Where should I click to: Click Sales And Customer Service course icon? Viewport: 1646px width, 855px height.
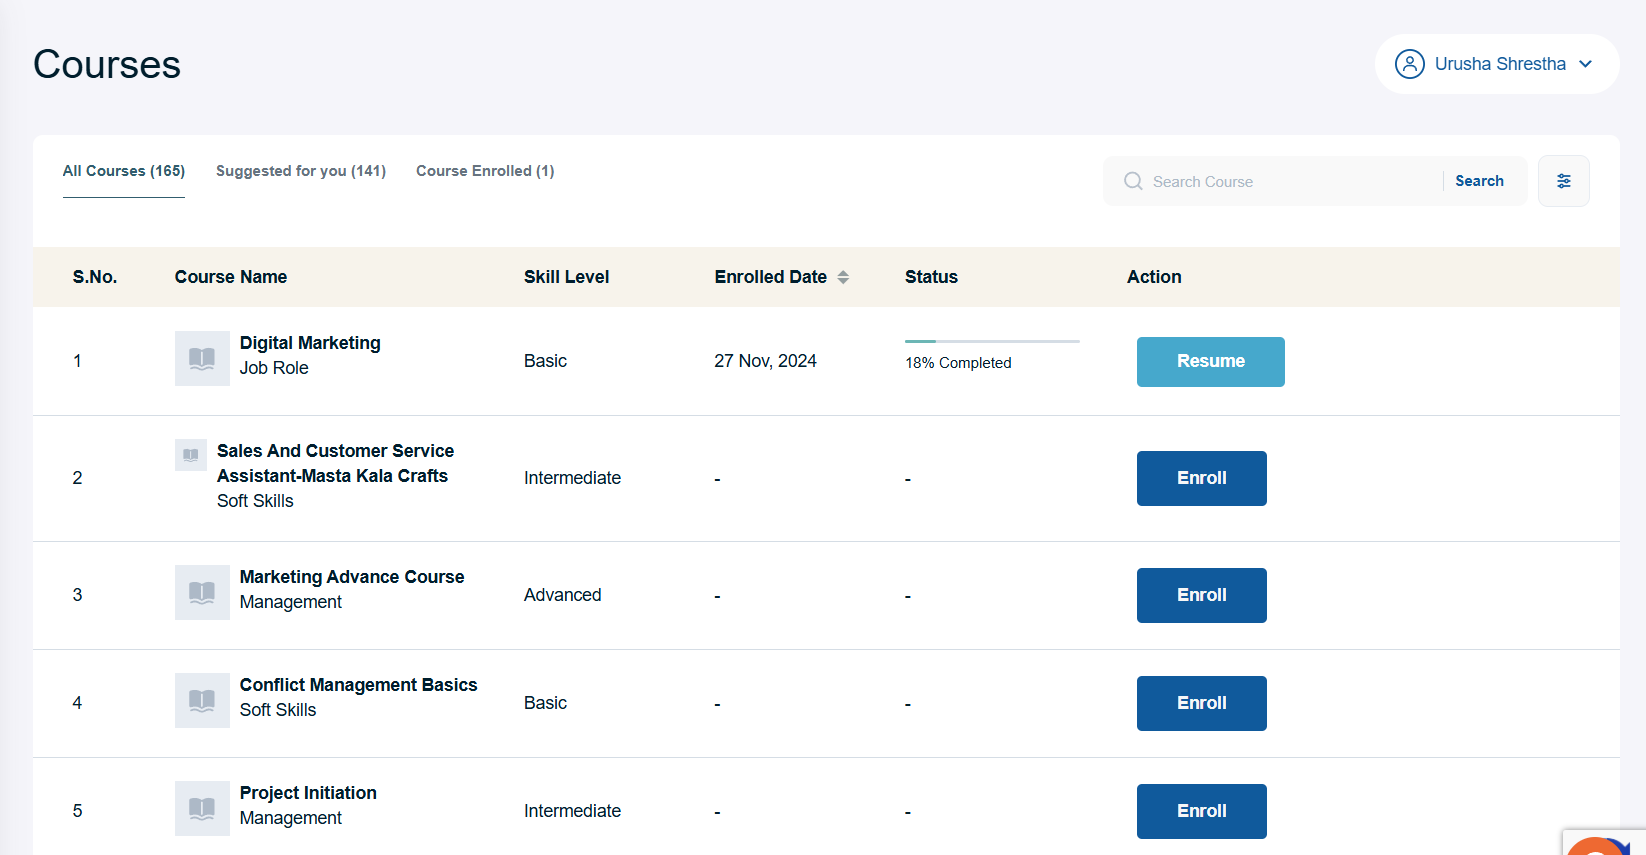pyautogui.click(x=190, y=455)
